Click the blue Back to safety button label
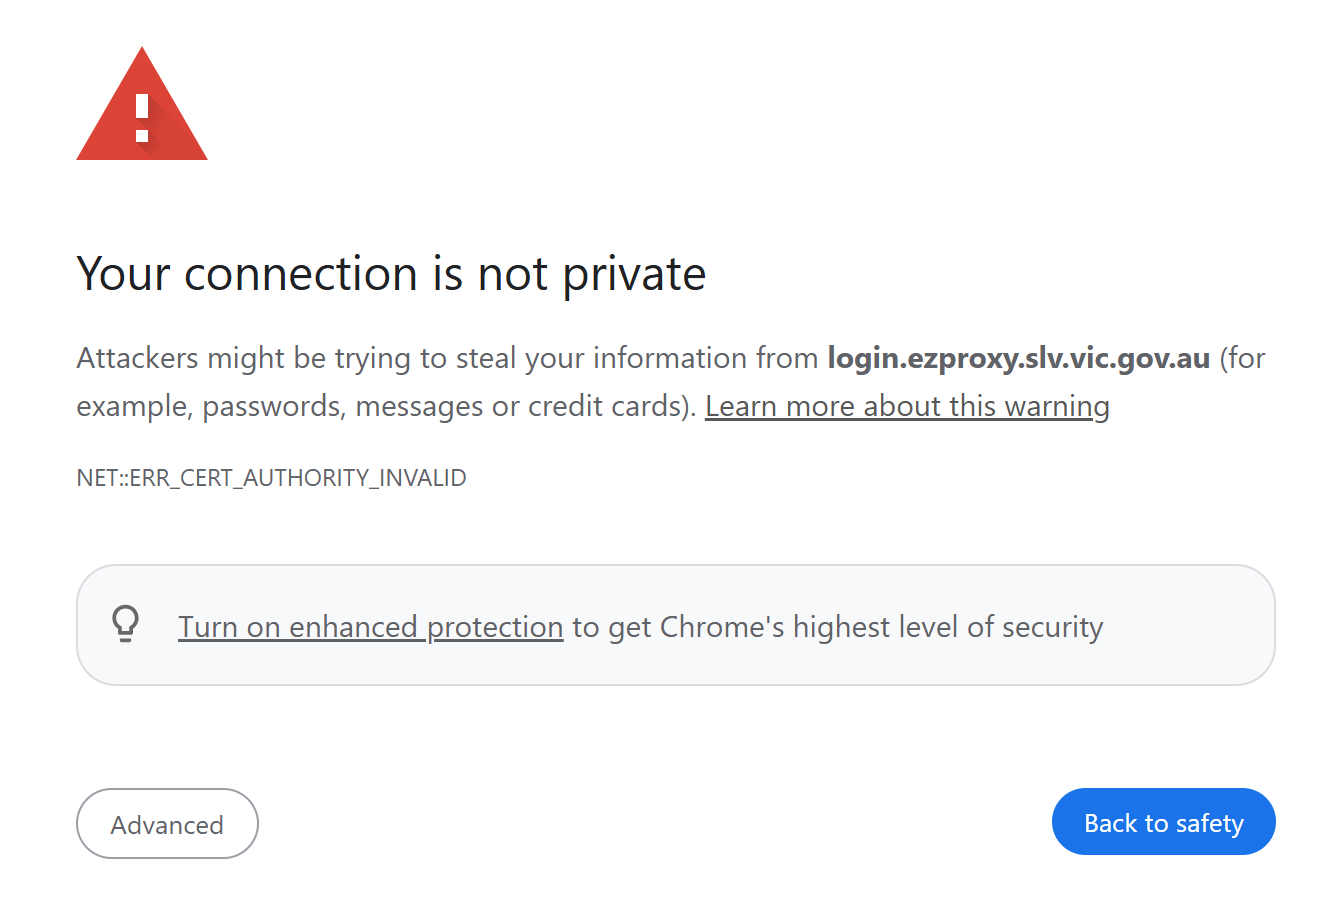1344x910 pixels. (x=1163, y=821)
